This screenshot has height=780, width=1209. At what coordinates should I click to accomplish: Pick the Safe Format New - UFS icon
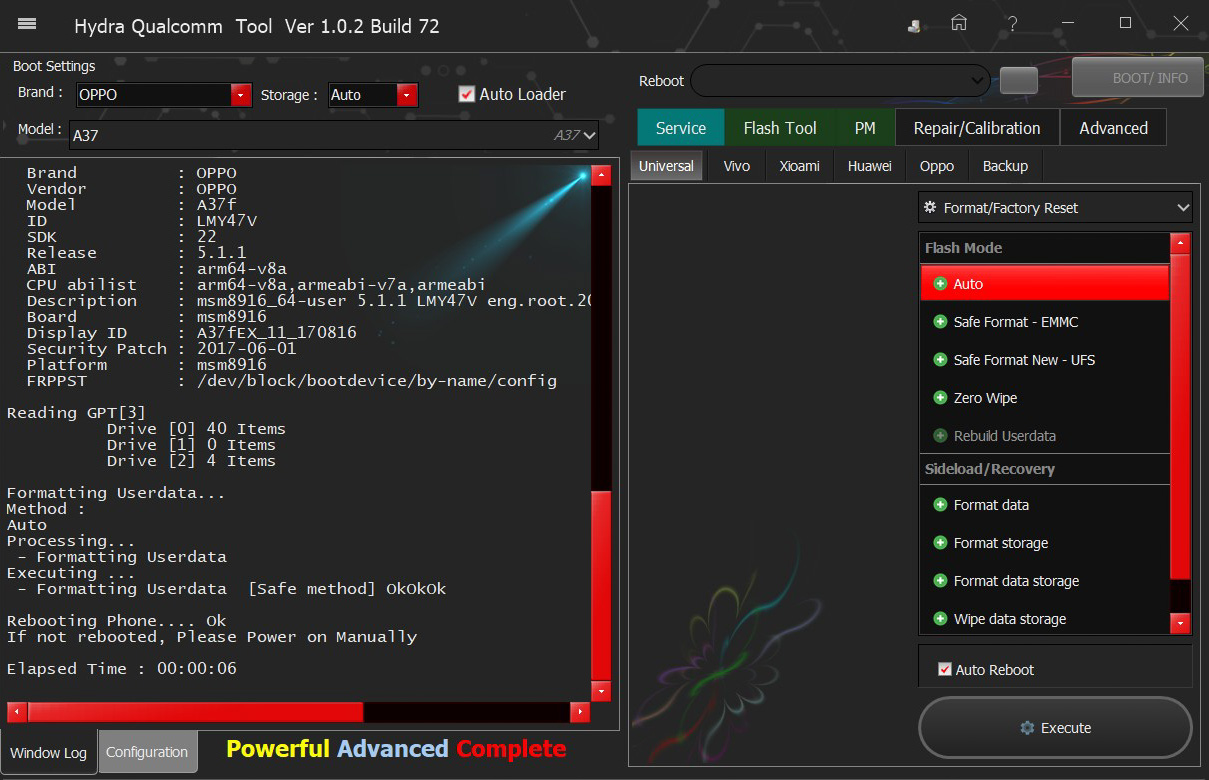940,360
